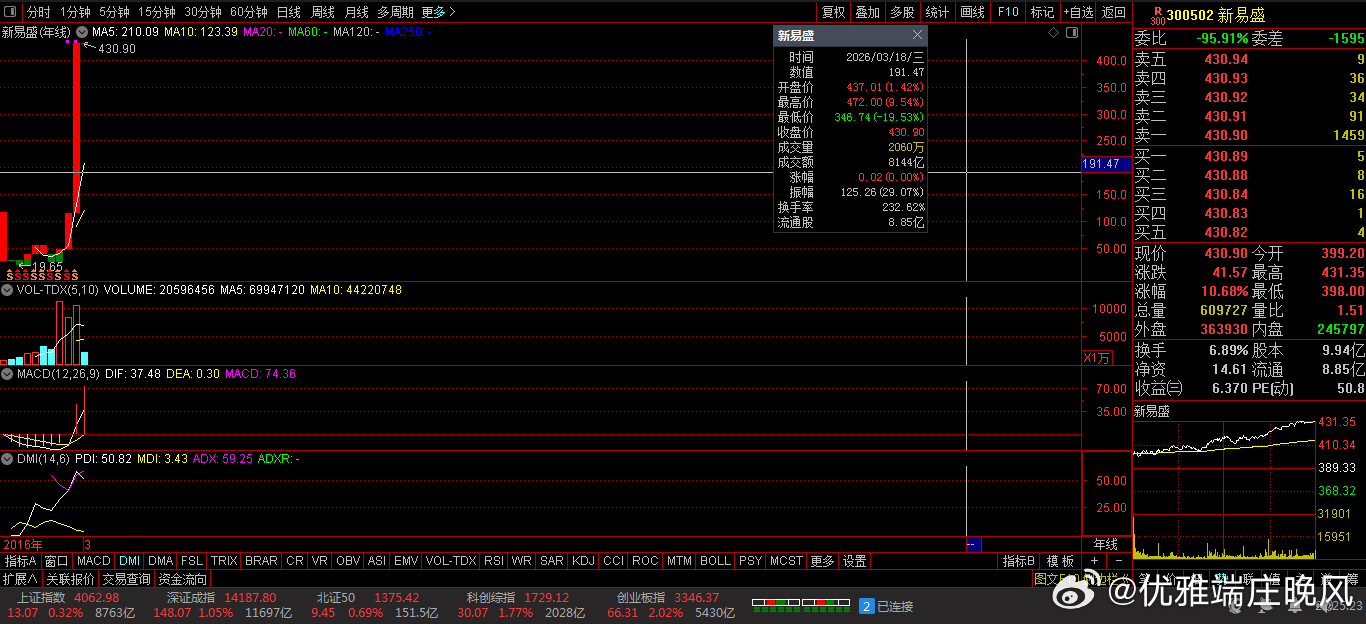
Task: Select the 5分钟 period
Action: point(114,12)
